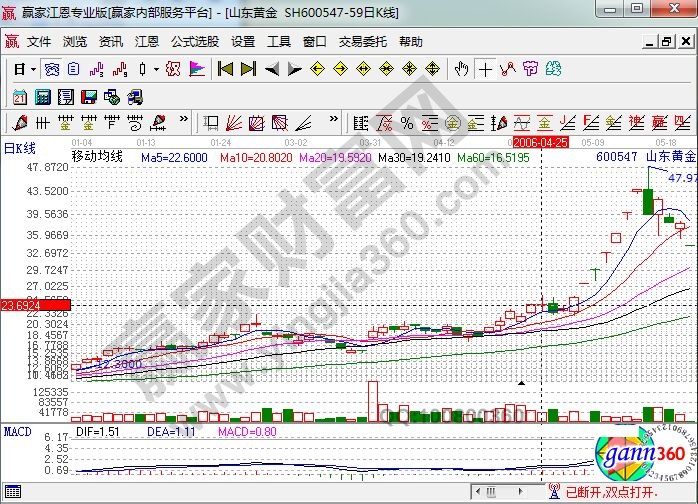Open the calculator tool
The image size is (698, 504).
tap(42, 97)
